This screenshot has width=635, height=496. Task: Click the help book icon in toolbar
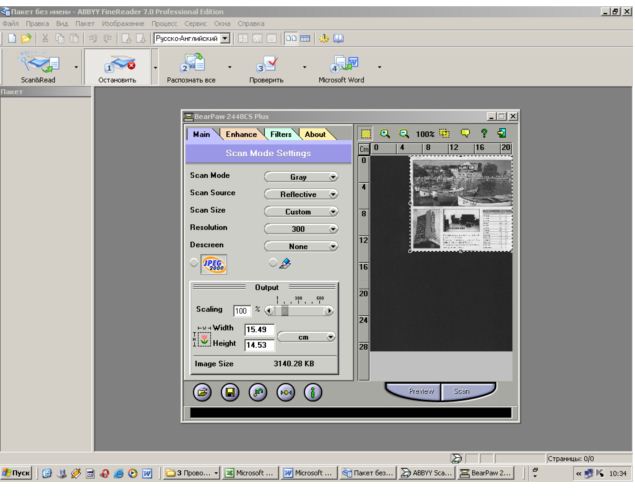tap(338, 38)
